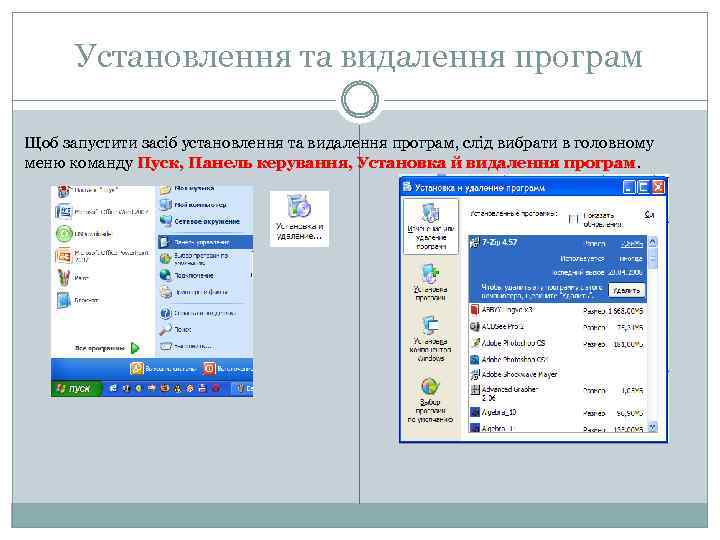The image size is (720, 540).
Task: Open Paint from the Start menu
Action: pyautogui.click(x=73, y=277)
